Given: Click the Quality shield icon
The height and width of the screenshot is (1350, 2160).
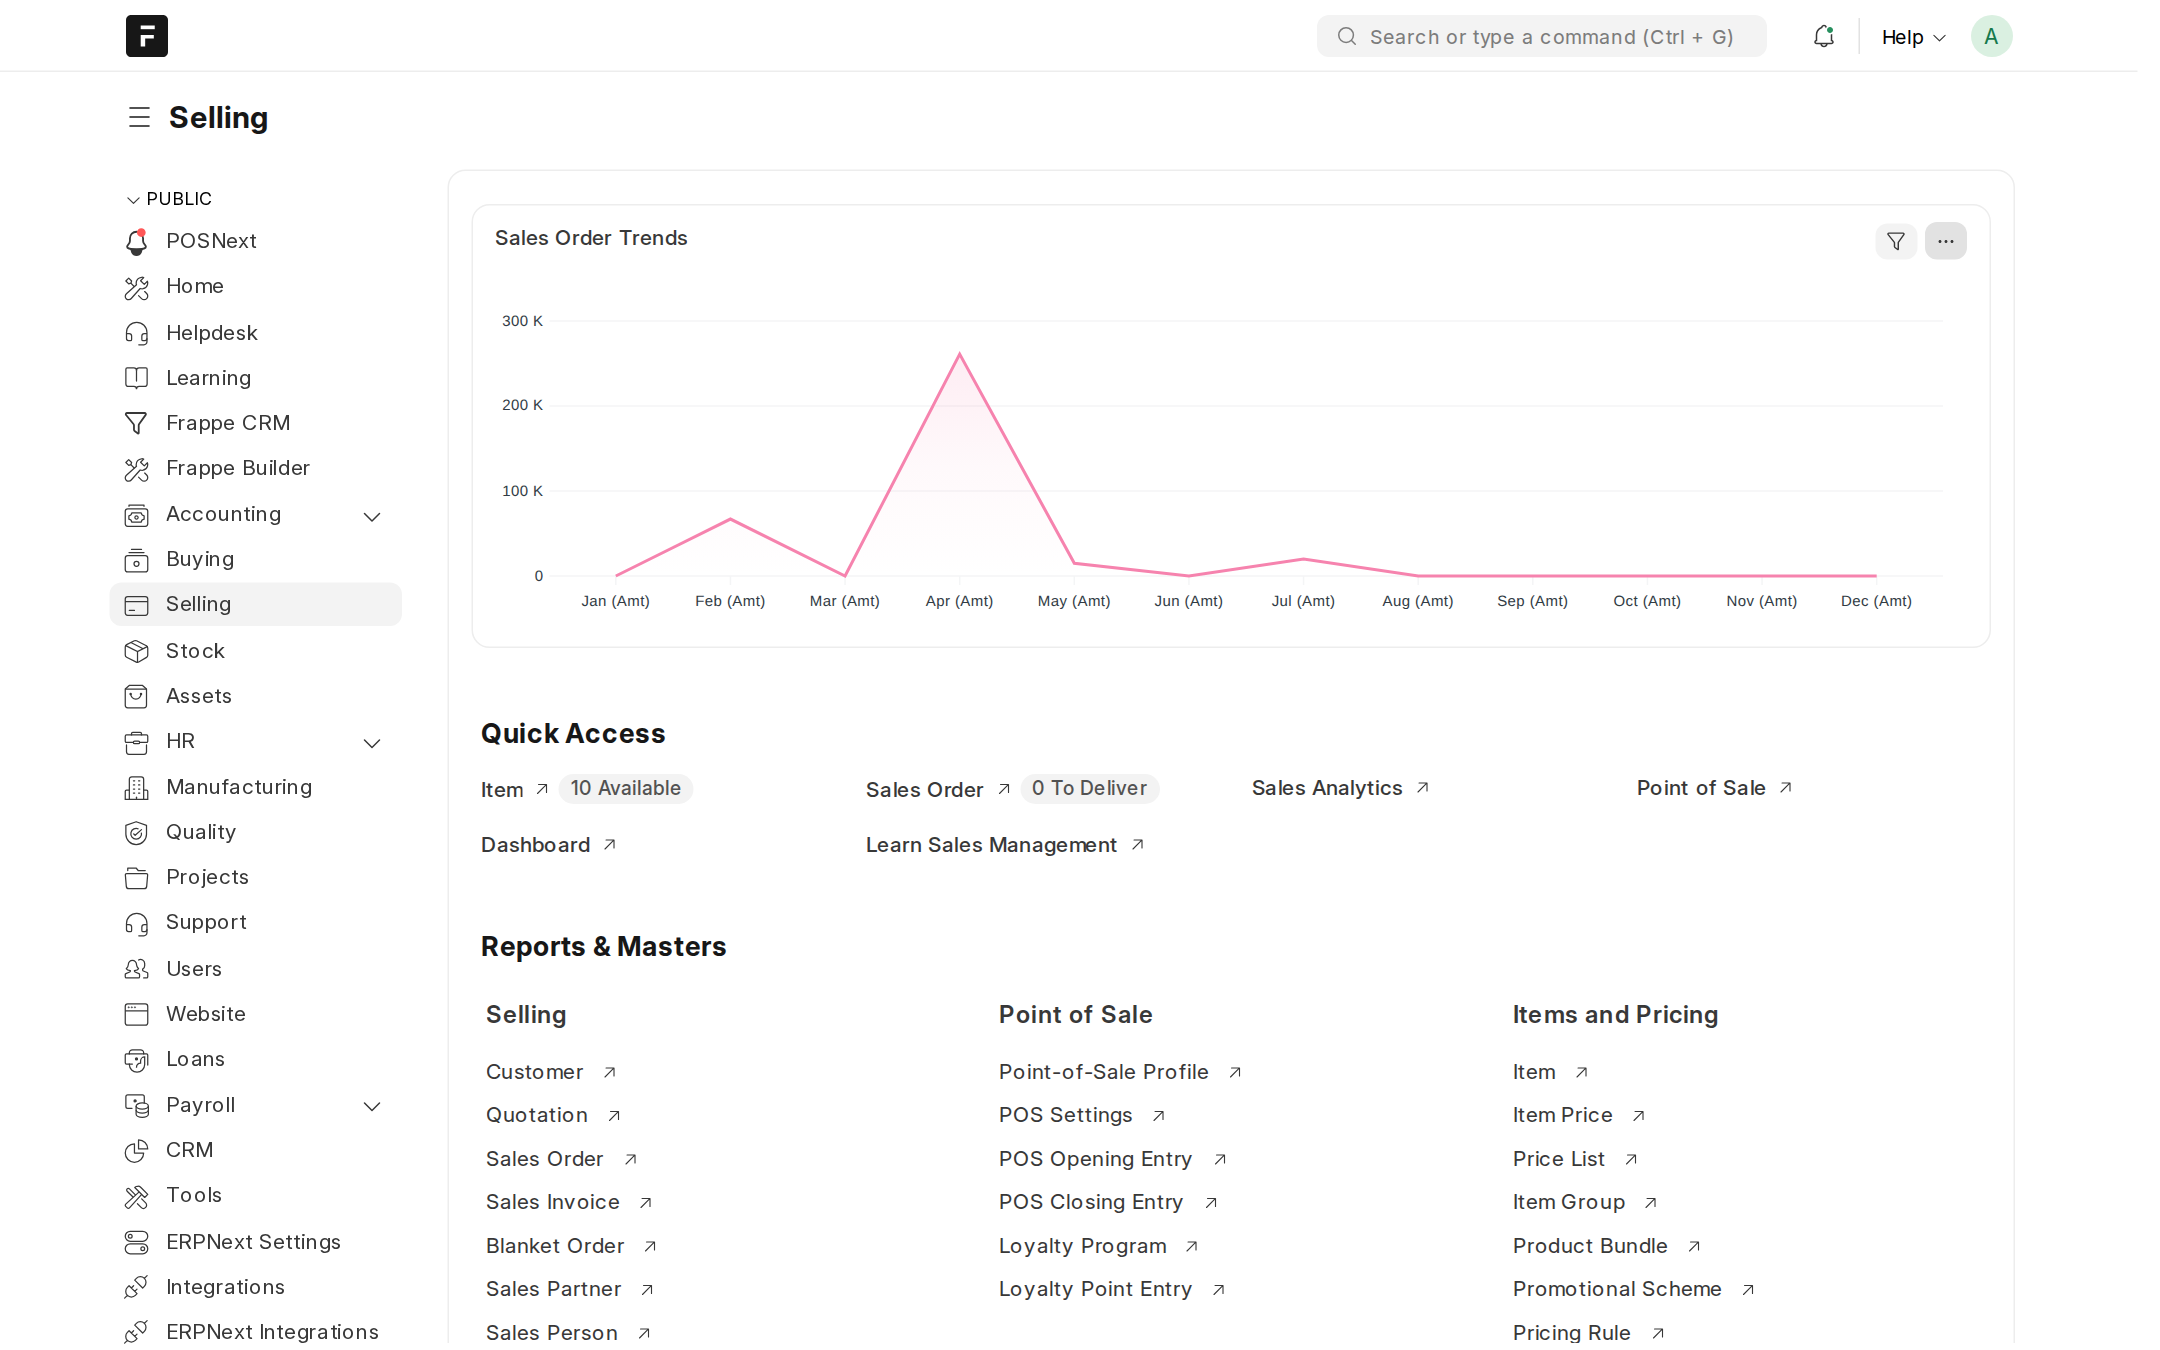Looking at the screenshot, I should point(137,832).
